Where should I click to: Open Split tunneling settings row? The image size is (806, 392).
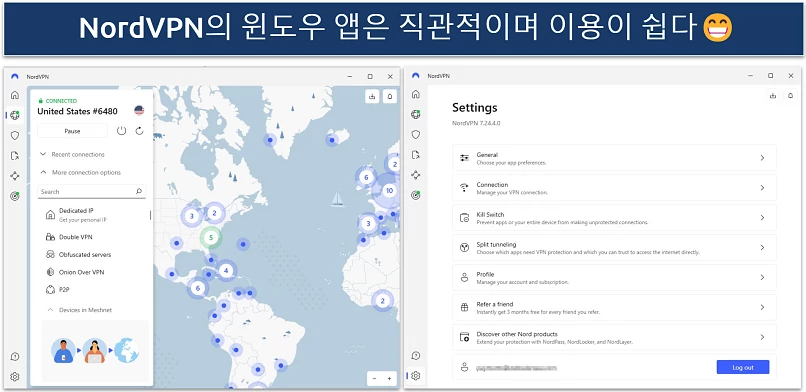click(x=614, y=248)
